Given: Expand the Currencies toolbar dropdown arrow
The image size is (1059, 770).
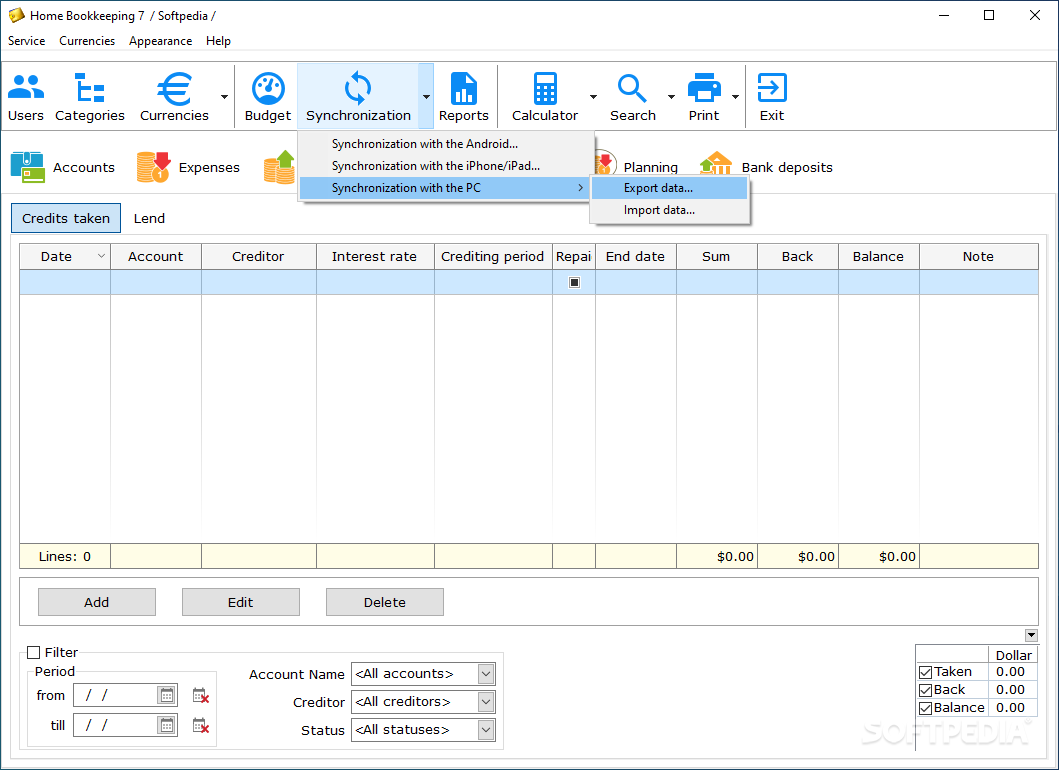Looking at the screenshot, I should coord(224,97).
